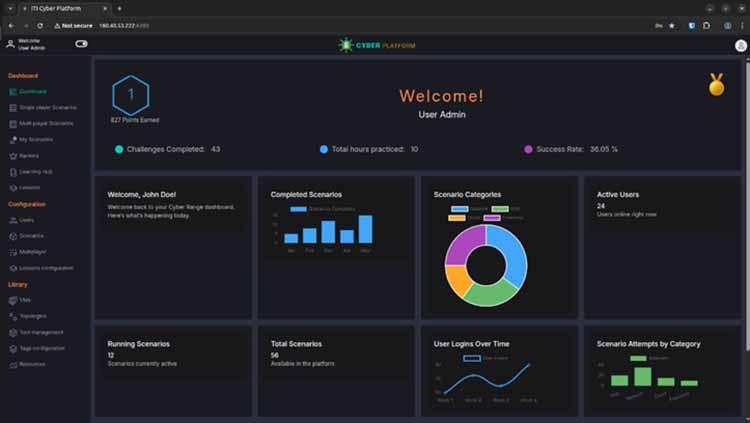Open Scenarios under Configuration
Screen dimensions: 750x423
coord(26,236)
